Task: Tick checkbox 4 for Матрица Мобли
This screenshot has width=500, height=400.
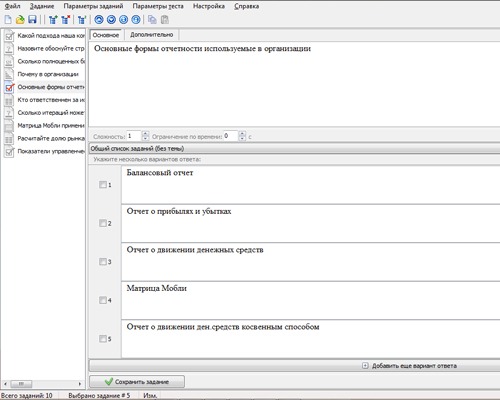Action: click(103, 300)
